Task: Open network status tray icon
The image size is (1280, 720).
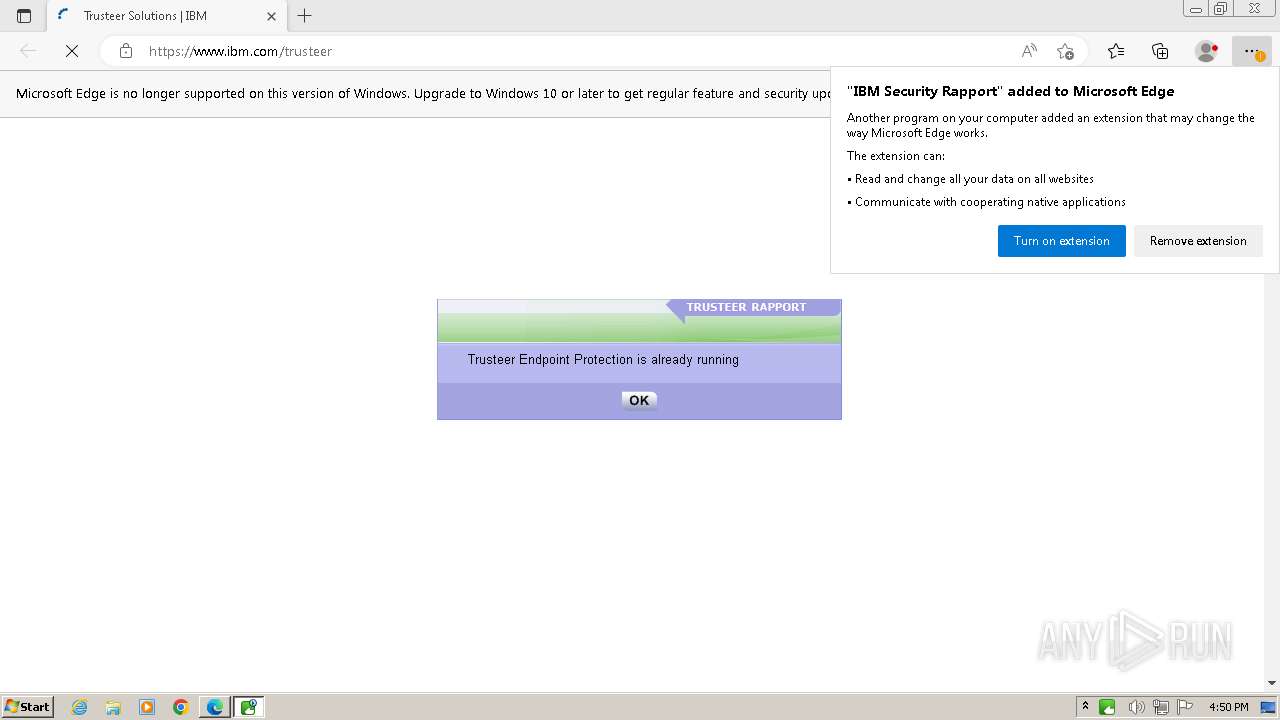Action: 1161,707
